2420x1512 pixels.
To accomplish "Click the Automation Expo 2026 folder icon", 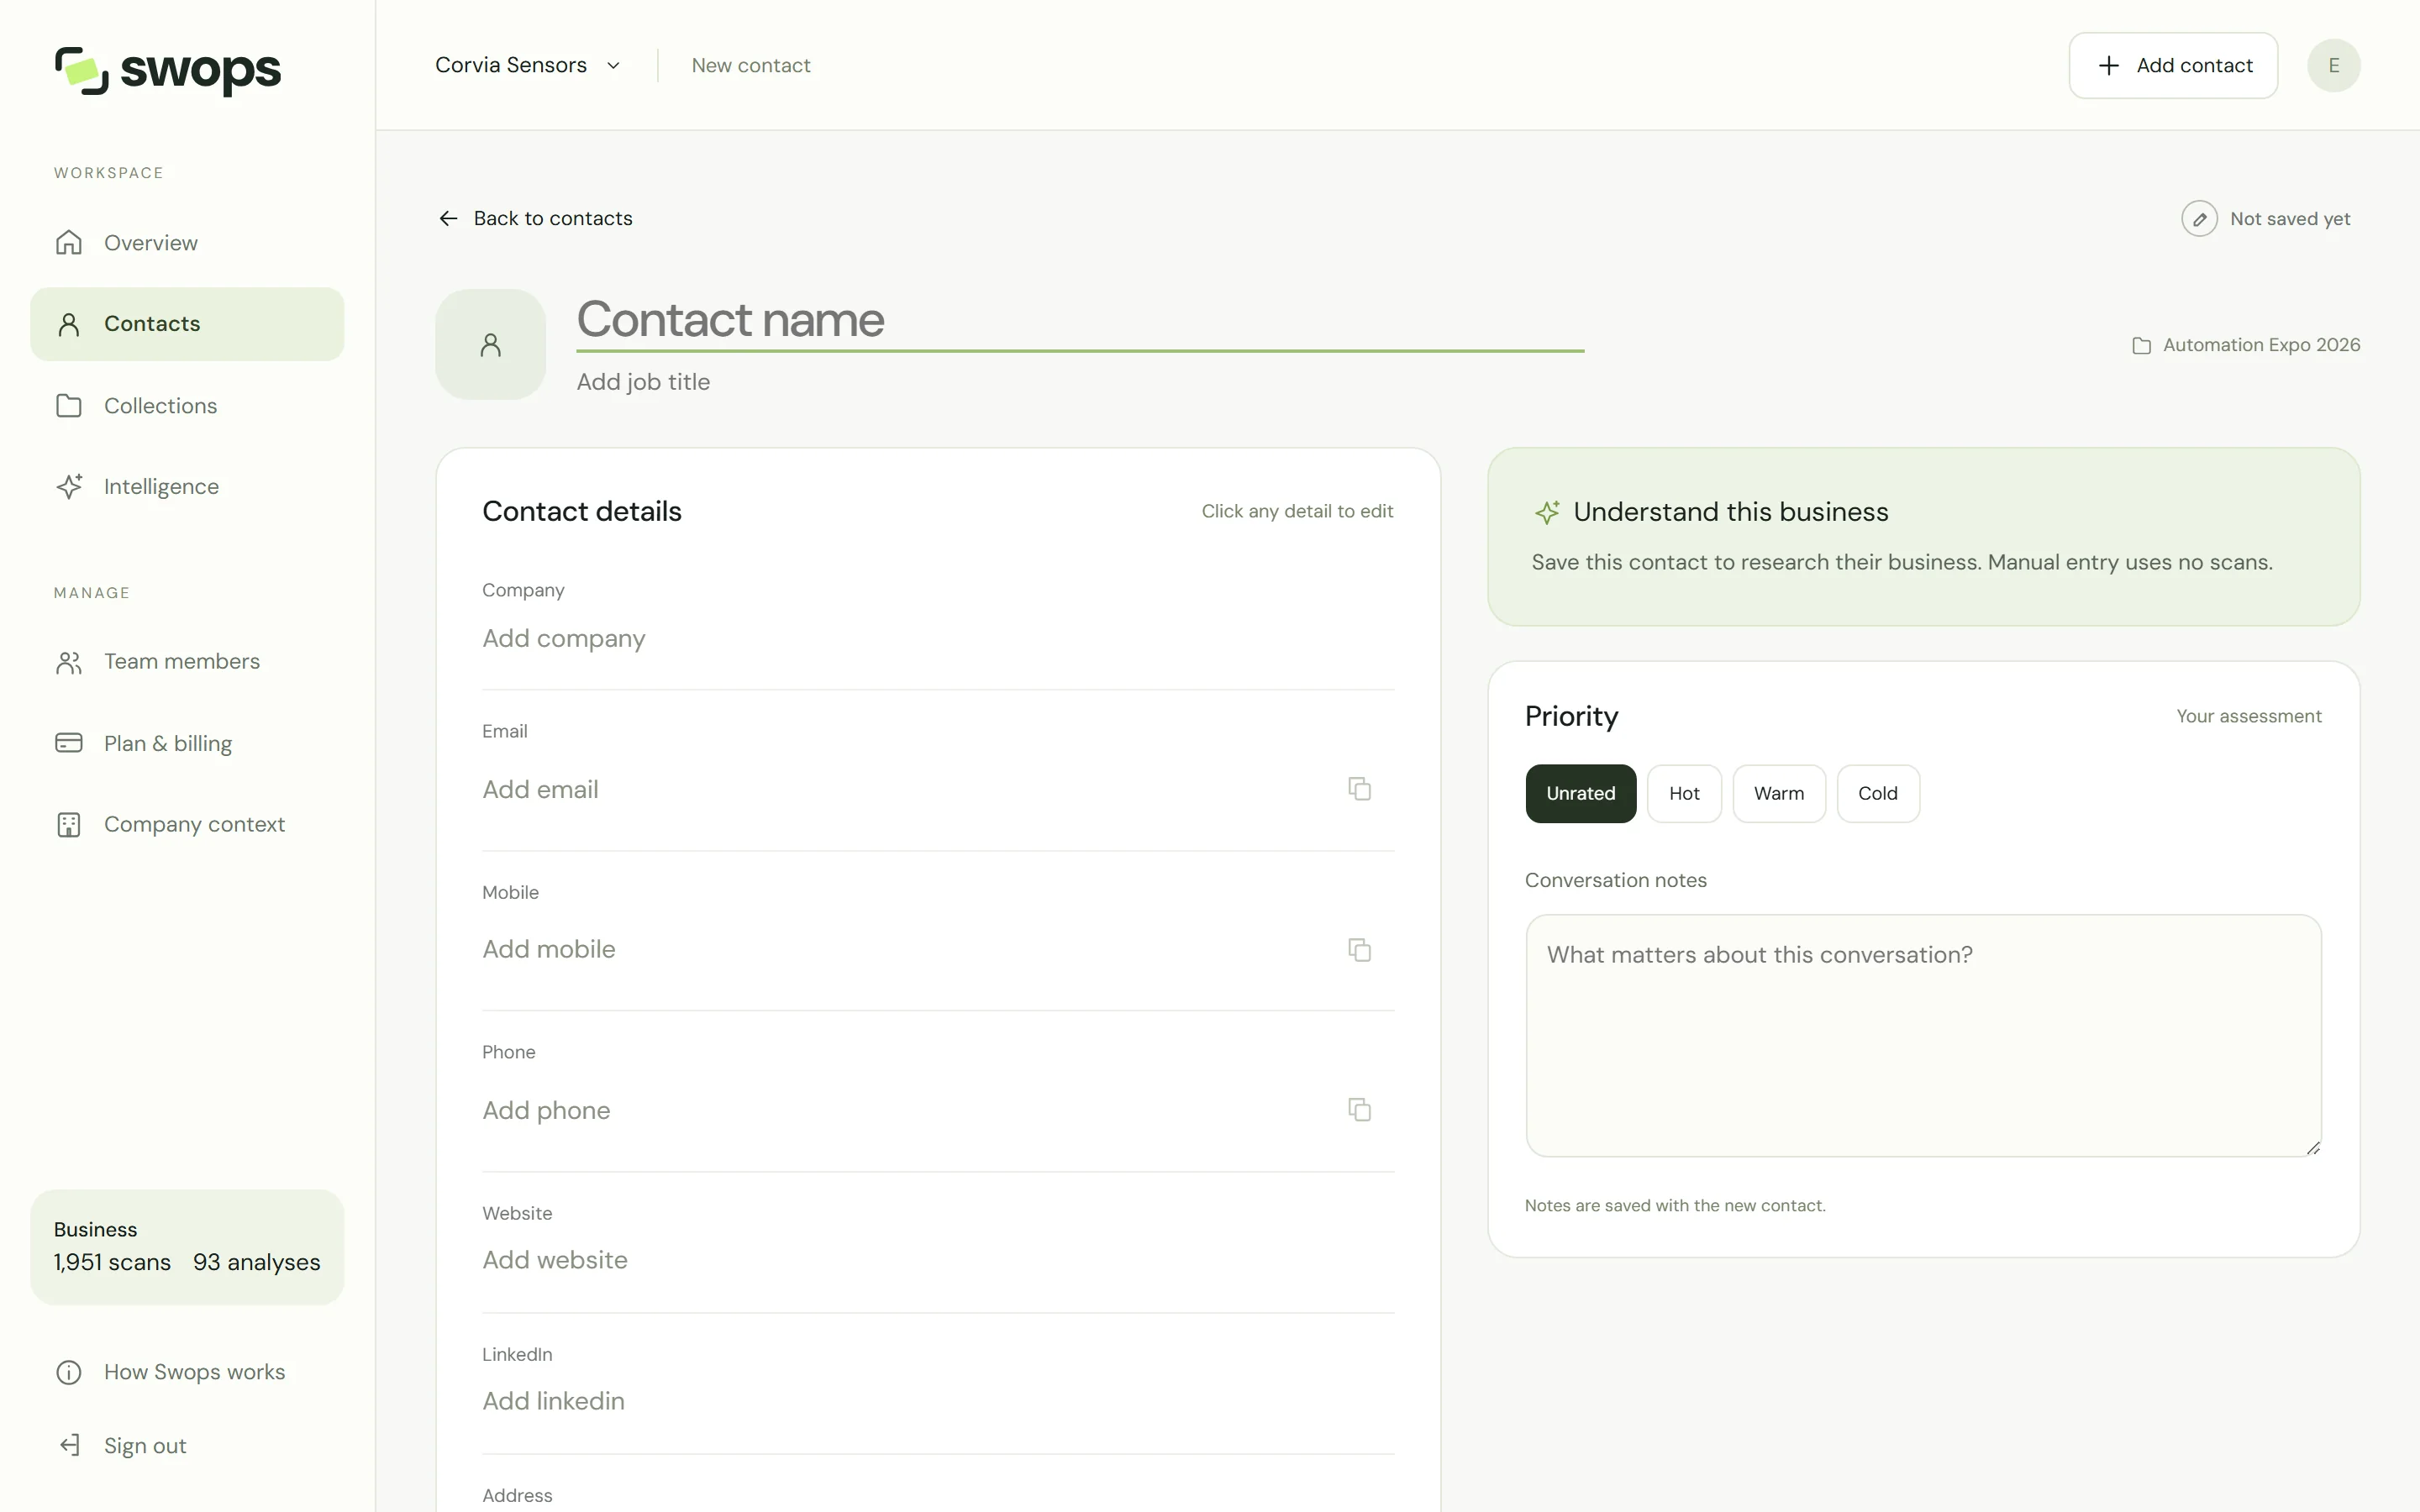I will click(x=2141, y=346).
